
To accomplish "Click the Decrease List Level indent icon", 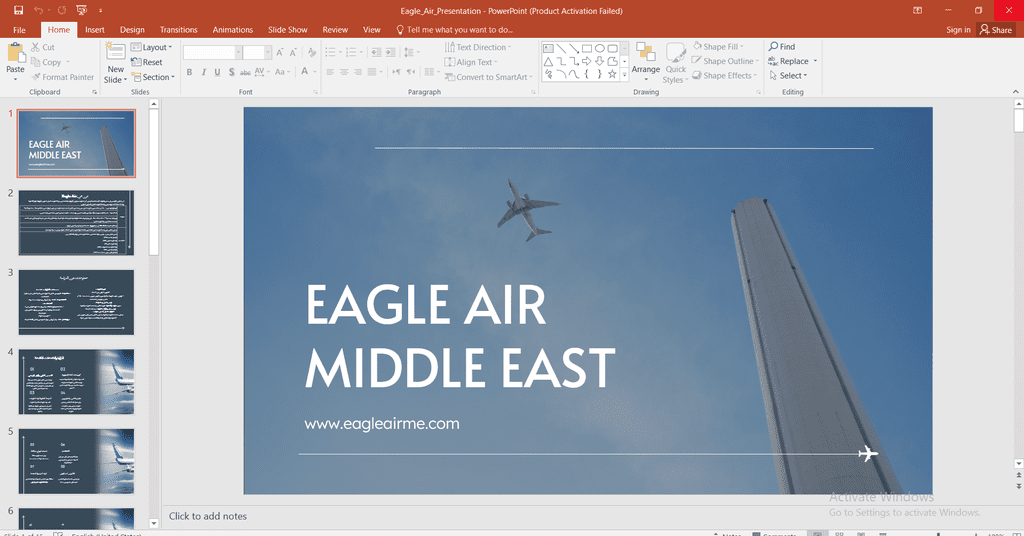I will 376,53.
